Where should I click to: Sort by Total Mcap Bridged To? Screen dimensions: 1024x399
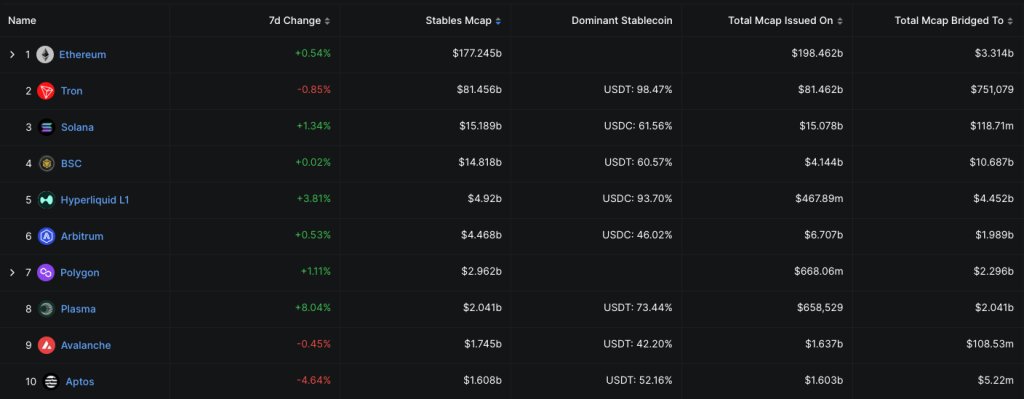(x=953, y=20)
